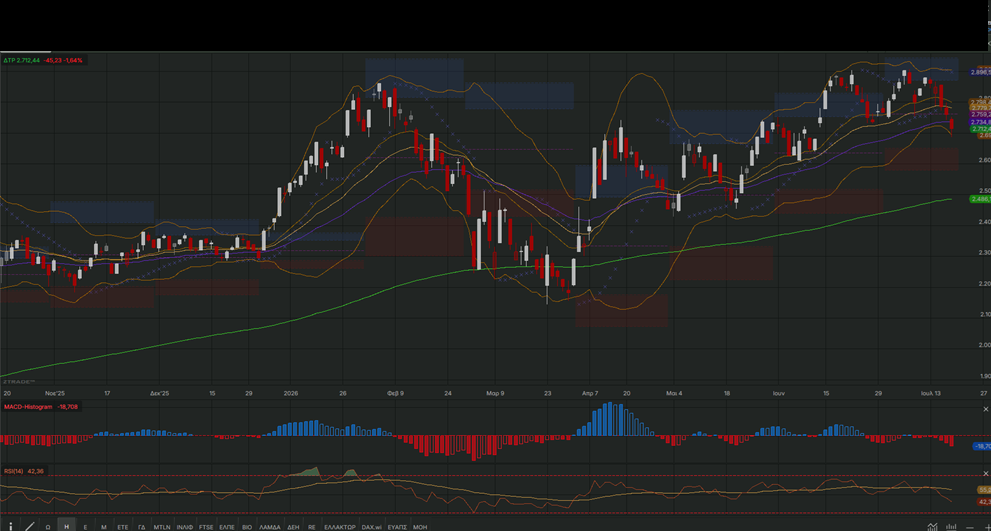
Task: Click the ΔΤΡ 2.712,44 symbol label
Action: 21,60
